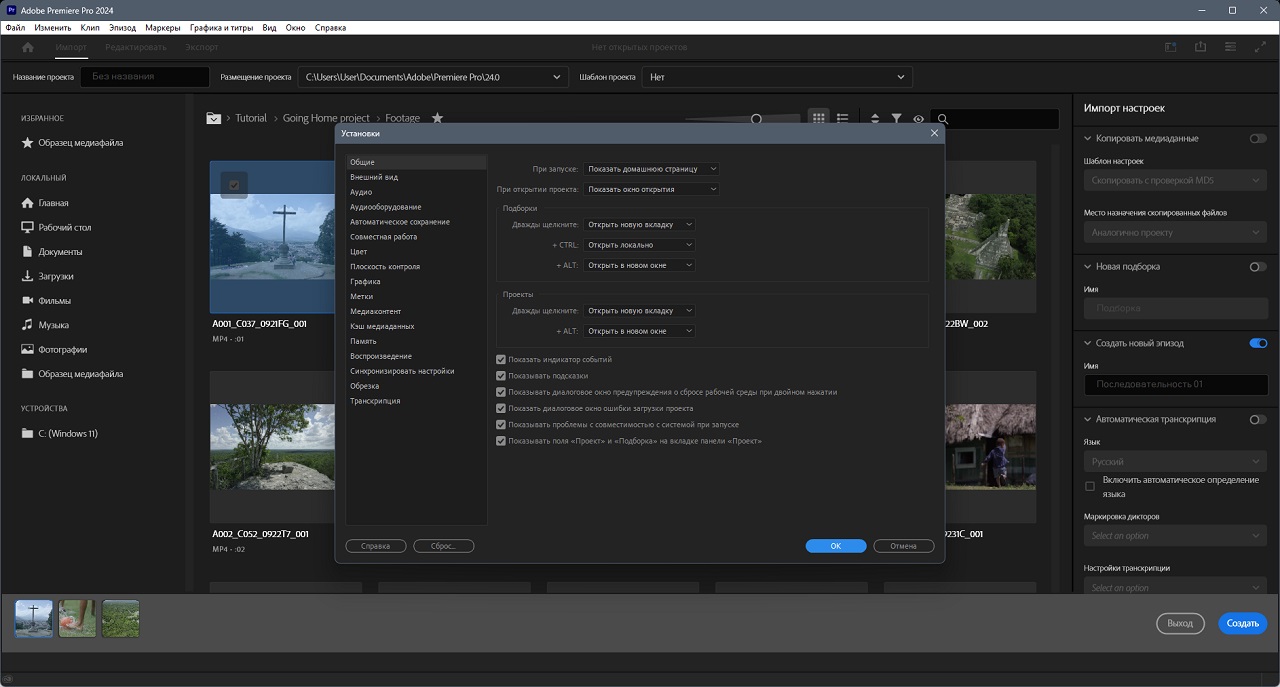Select 'Автоматическое сохранение' preferences category
Viewport: 1280px width, 687px height.
[399, 222]
